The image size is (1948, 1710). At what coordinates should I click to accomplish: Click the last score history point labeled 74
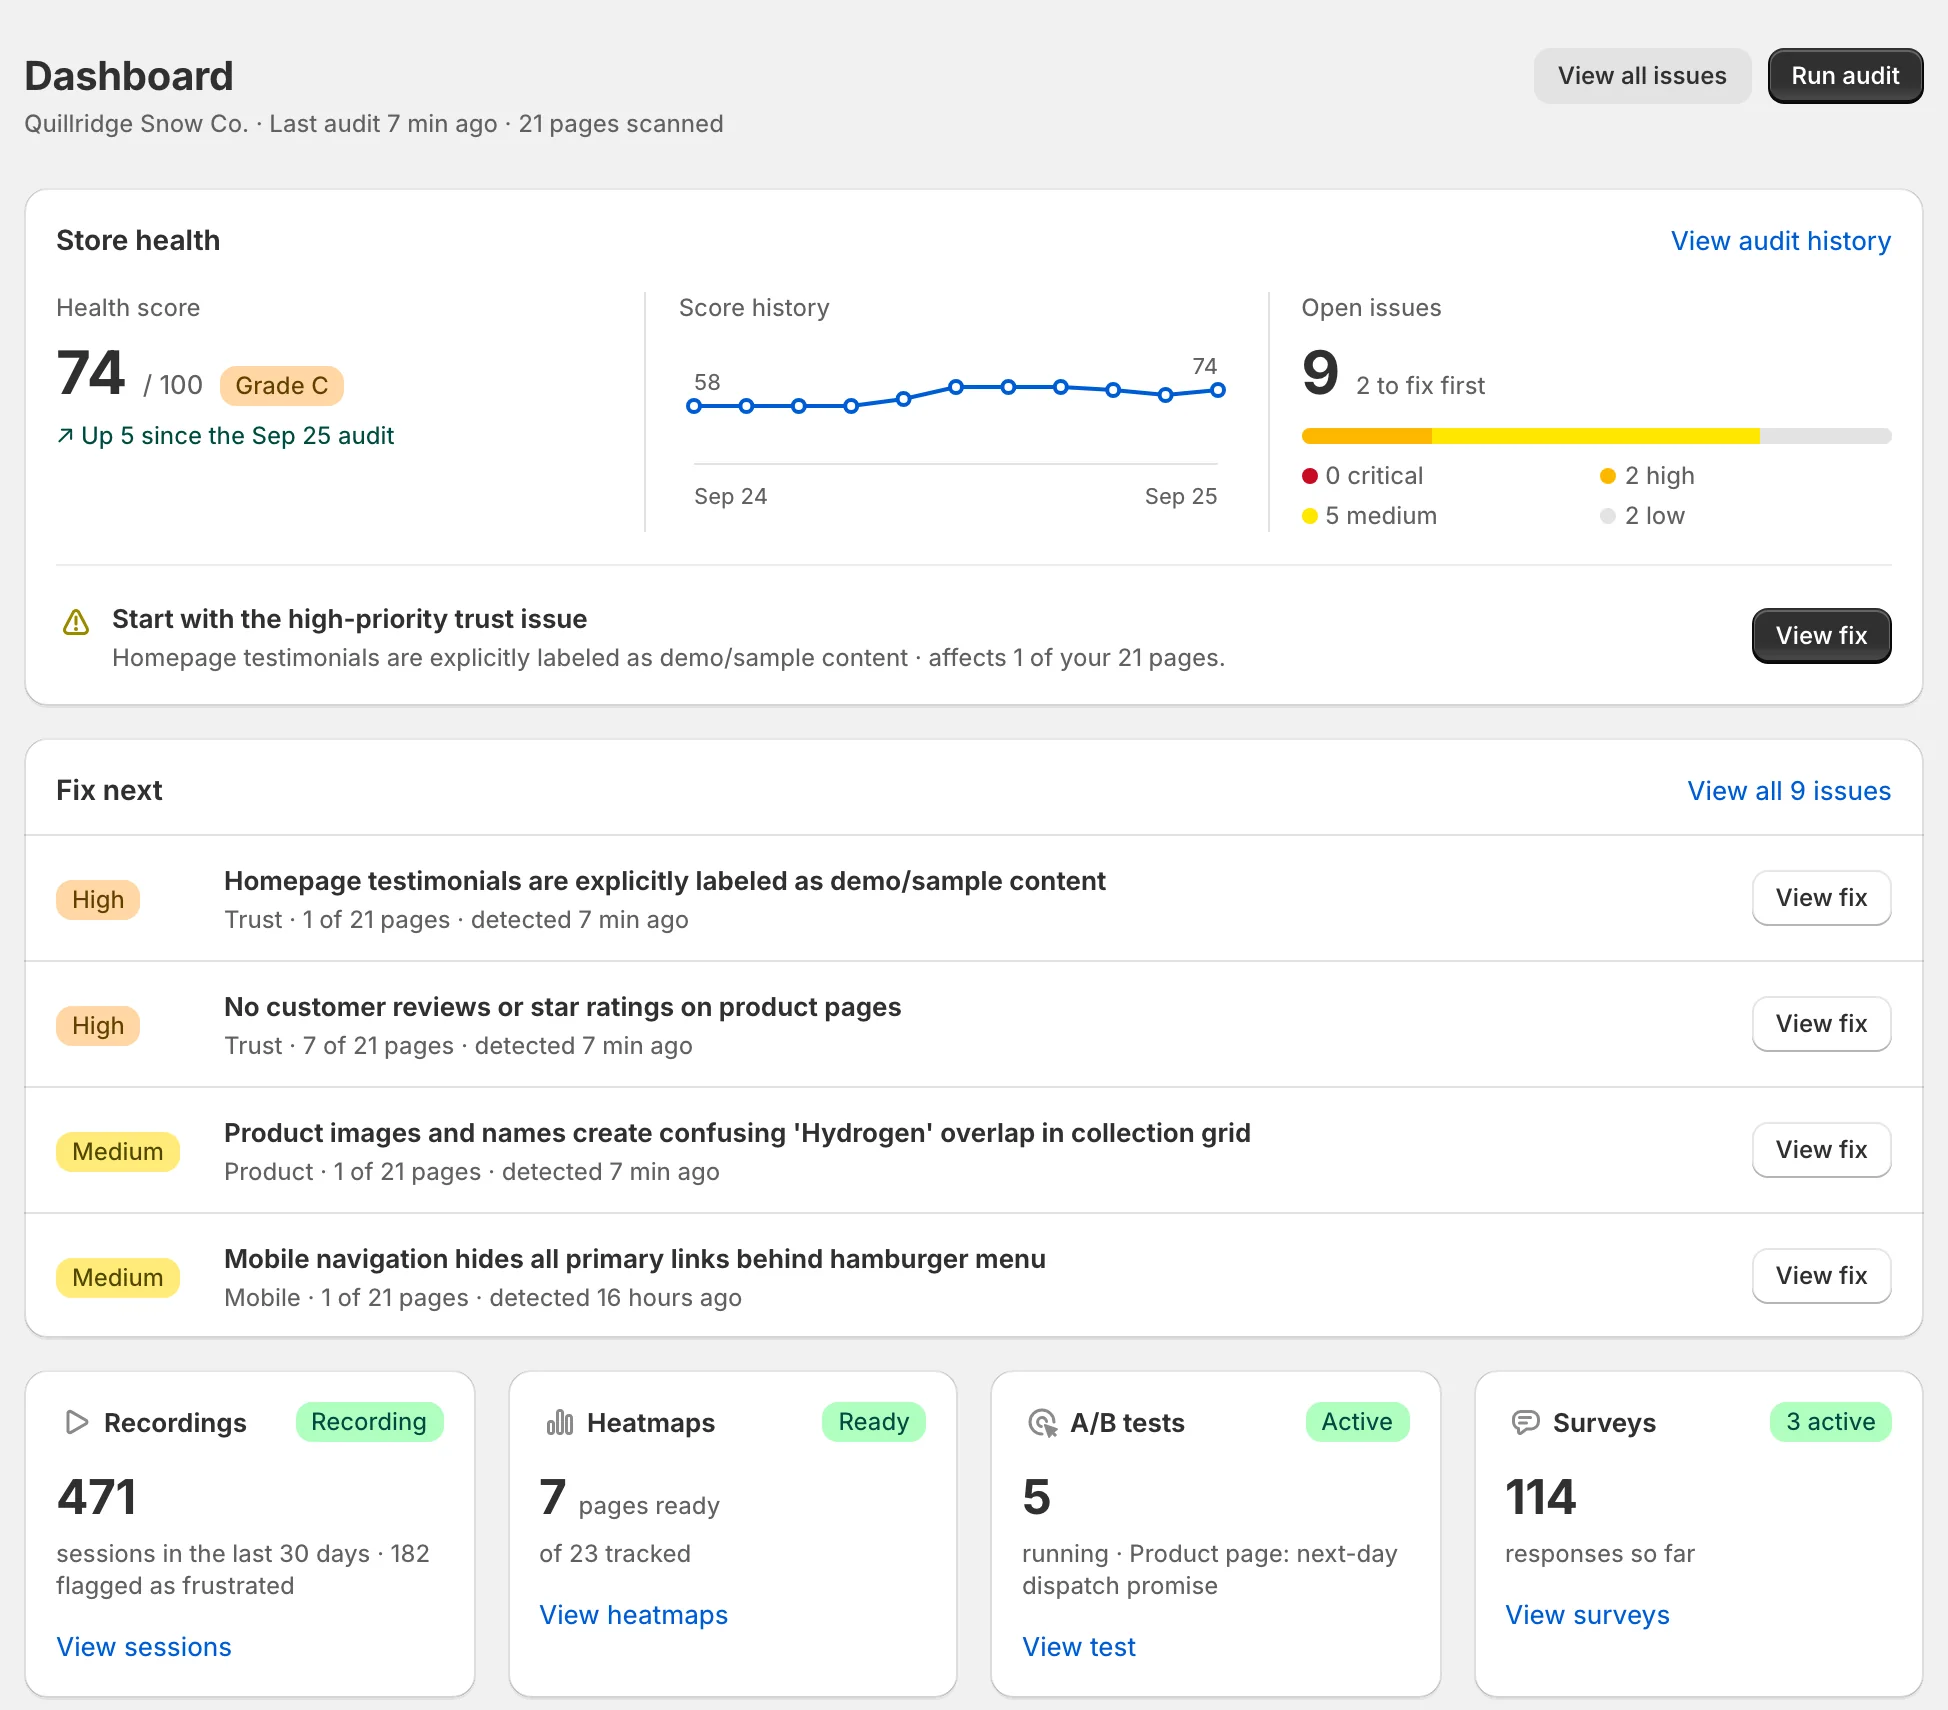click(1217, 390)
